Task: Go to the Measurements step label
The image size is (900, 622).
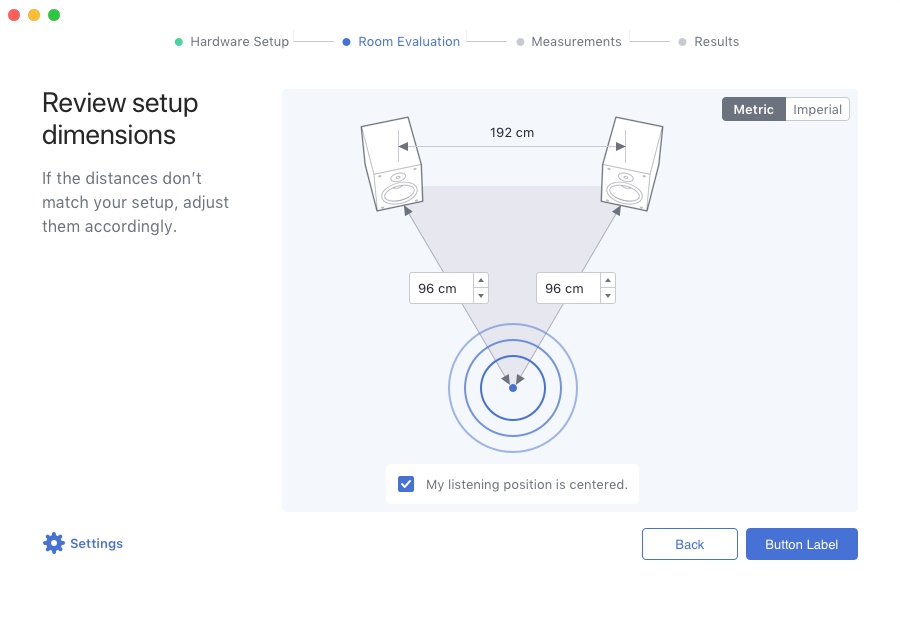Action: point(576,42)
